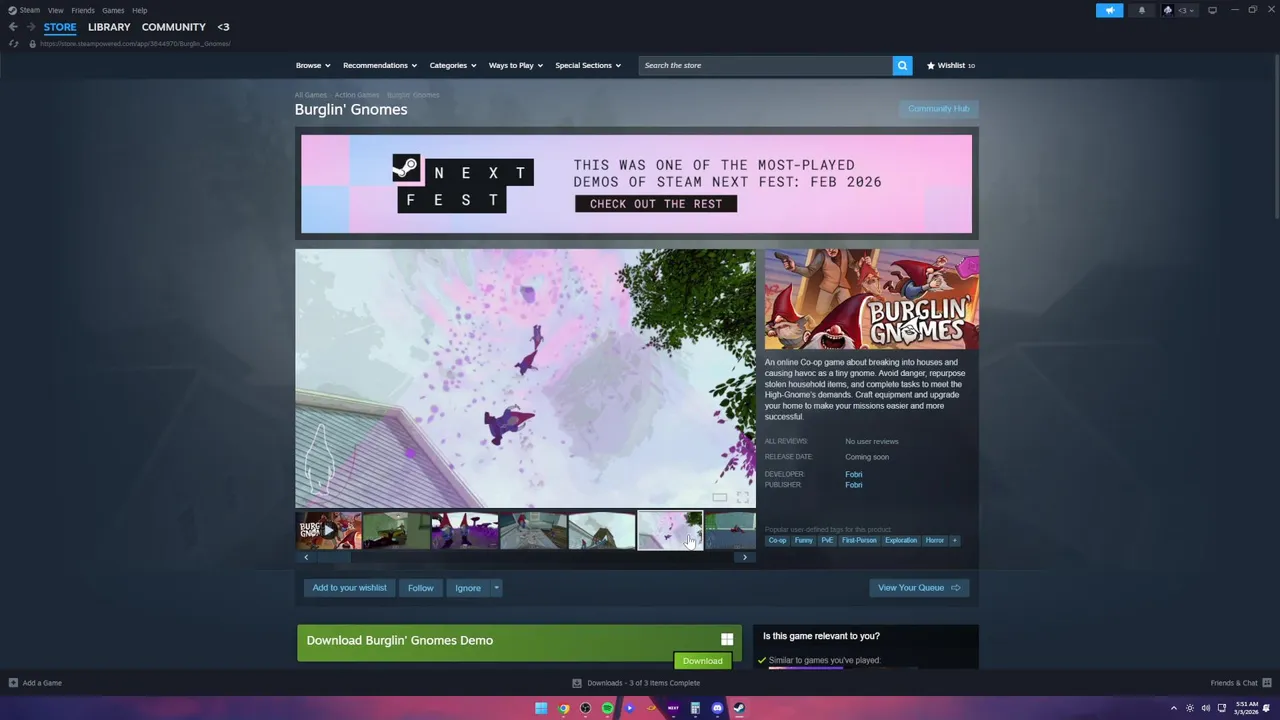Open the Wishlist link
Screen dimensions: 1280x720
click(950, 65)
